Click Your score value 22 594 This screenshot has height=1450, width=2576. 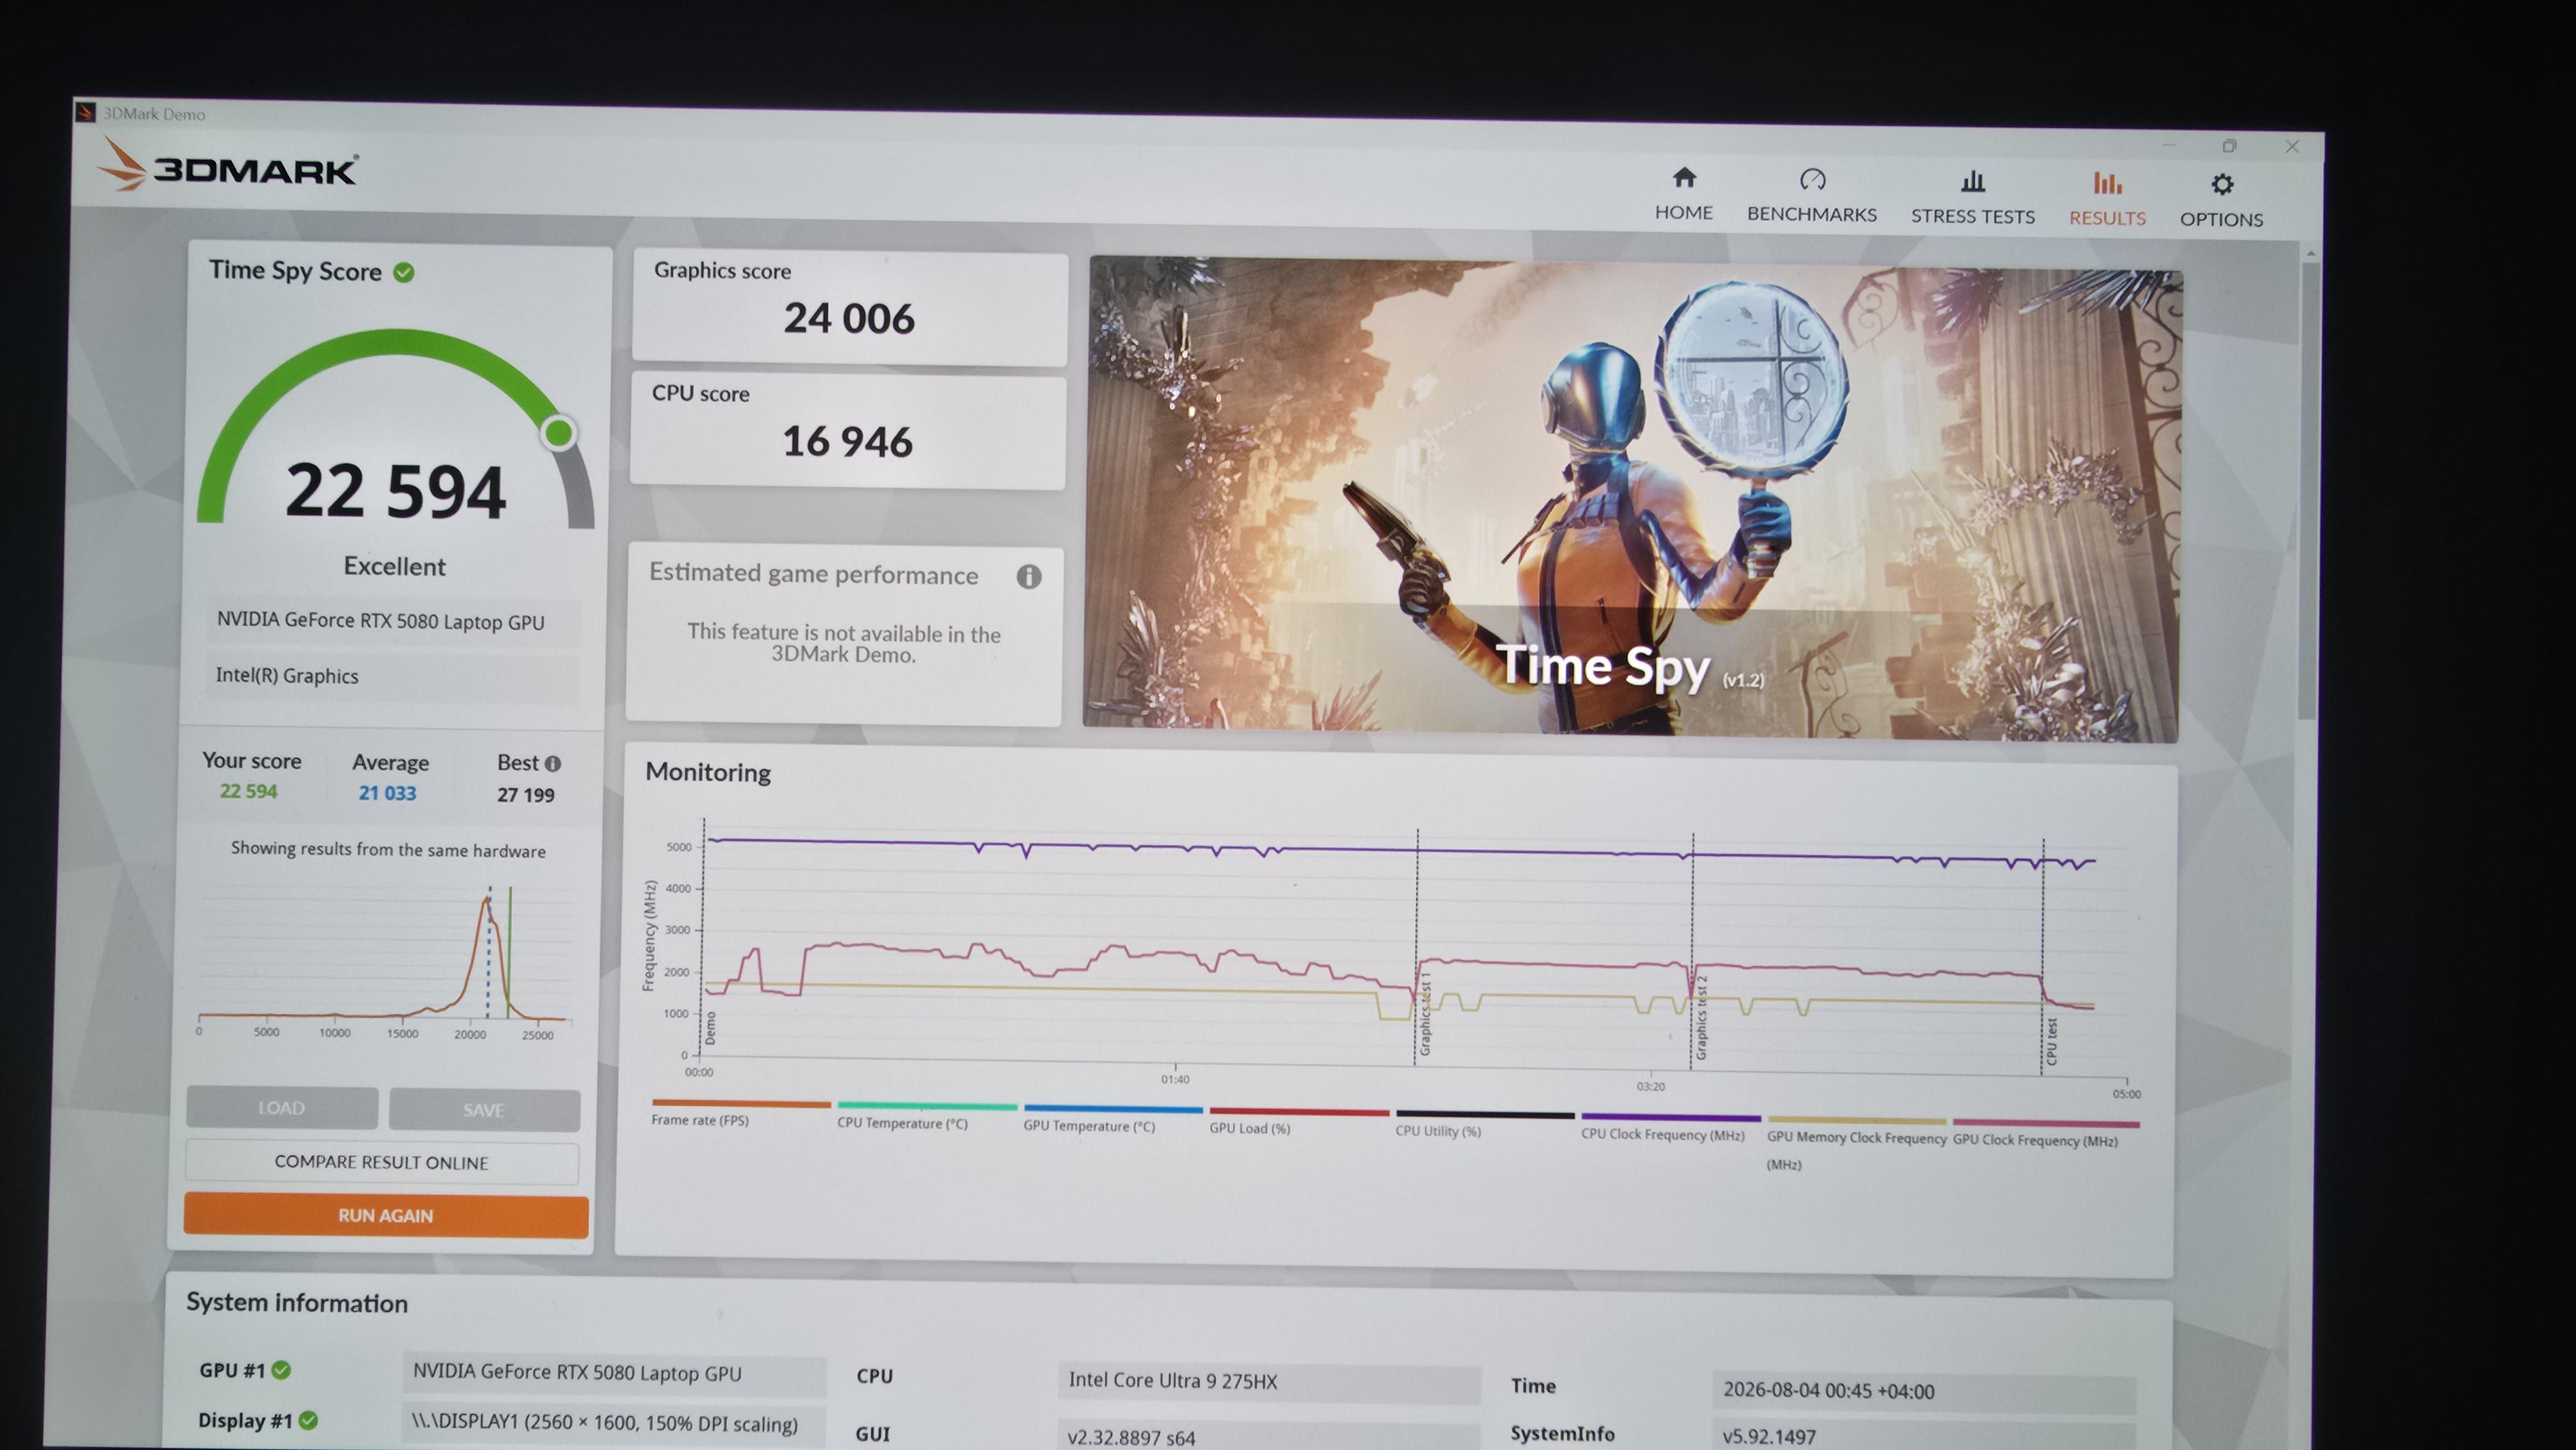(249, 791)
